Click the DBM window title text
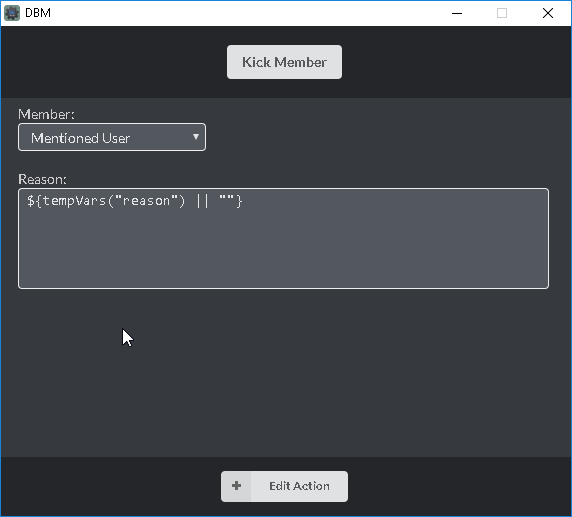The image size is (572, 517). 38,13
